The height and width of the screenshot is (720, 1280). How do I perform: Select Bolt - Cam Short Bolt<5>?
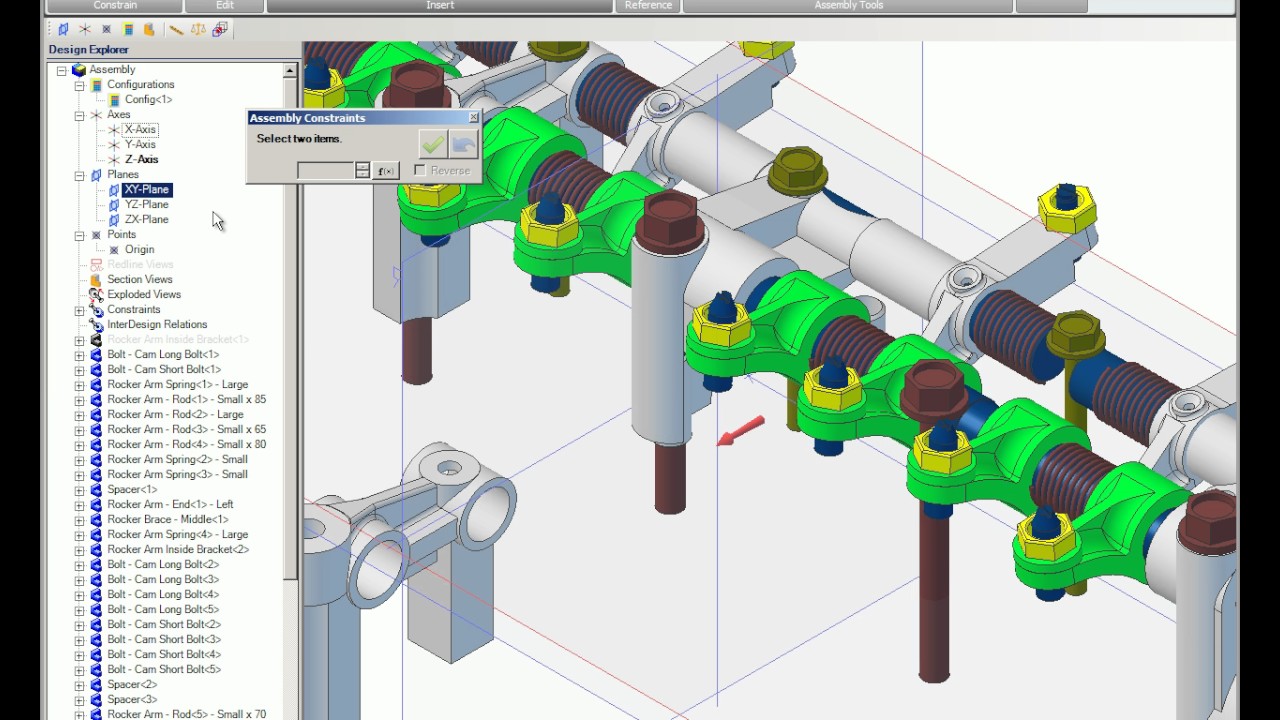[164, 670]
